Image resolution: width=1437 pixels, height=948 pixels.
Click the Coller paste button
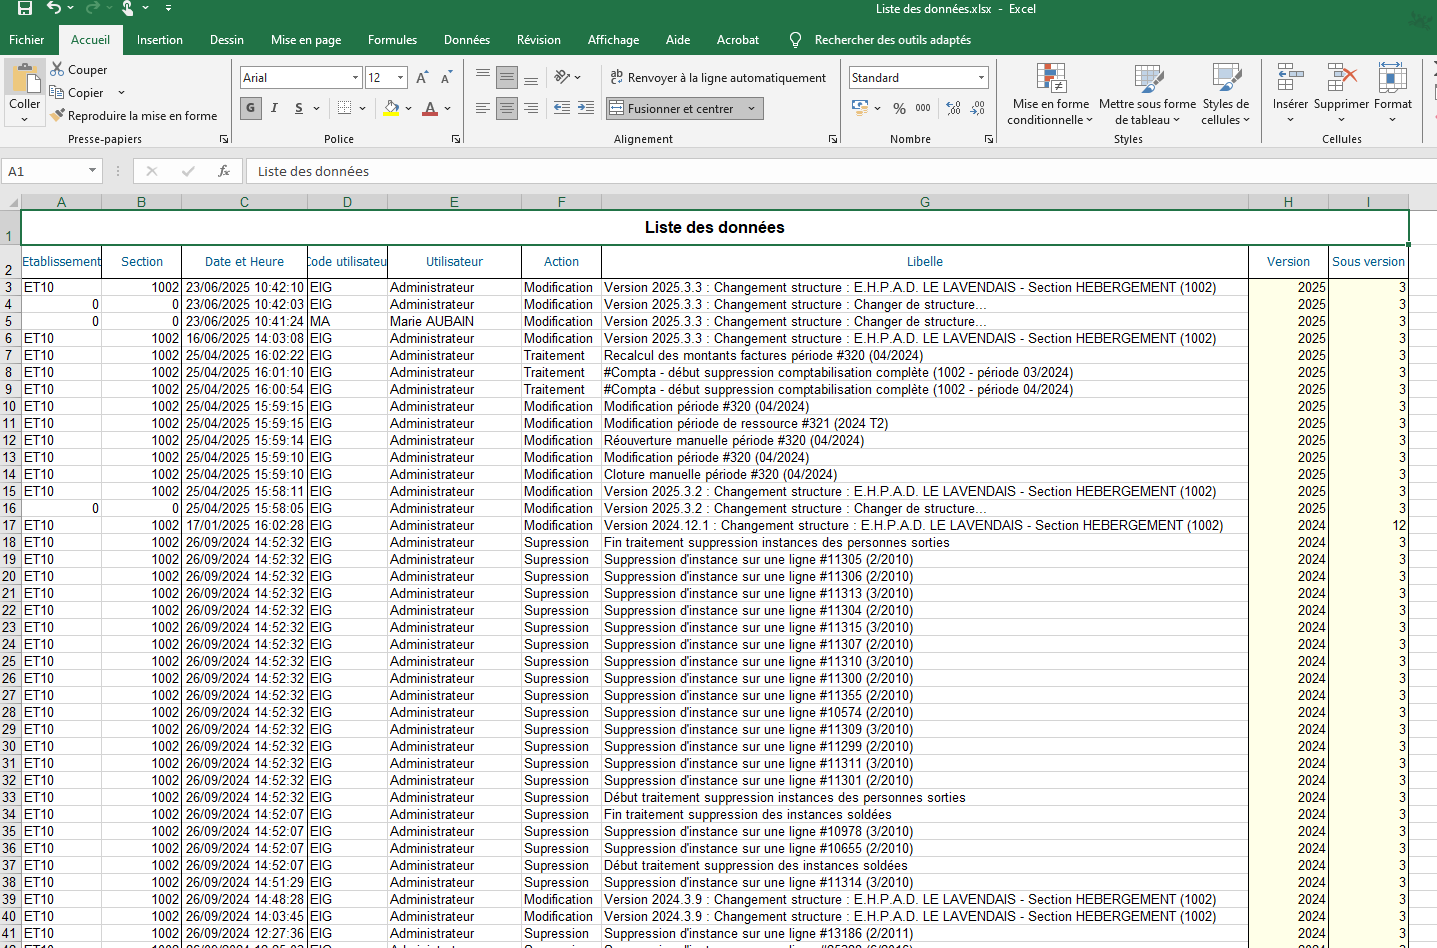click(25, 91)
